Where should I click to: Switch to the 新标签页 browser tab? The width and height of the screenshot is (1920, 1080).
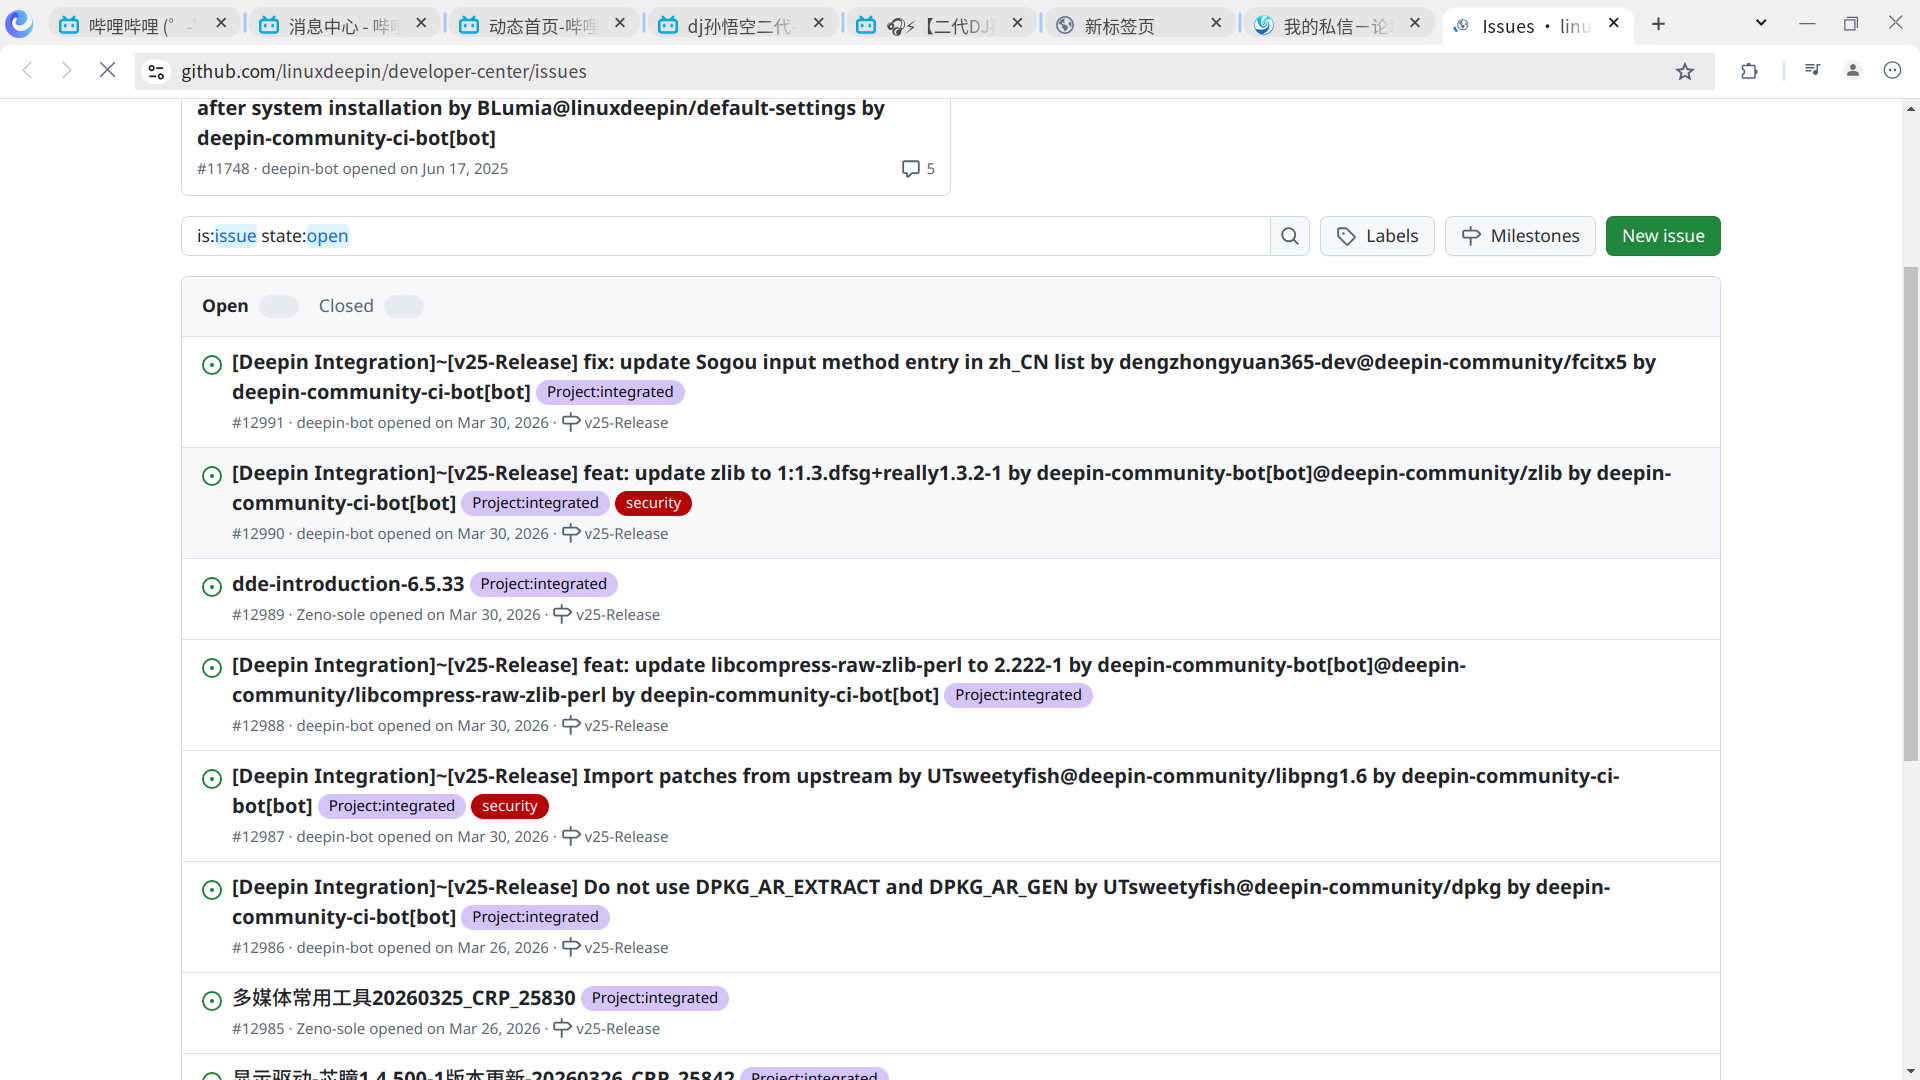1119,26
